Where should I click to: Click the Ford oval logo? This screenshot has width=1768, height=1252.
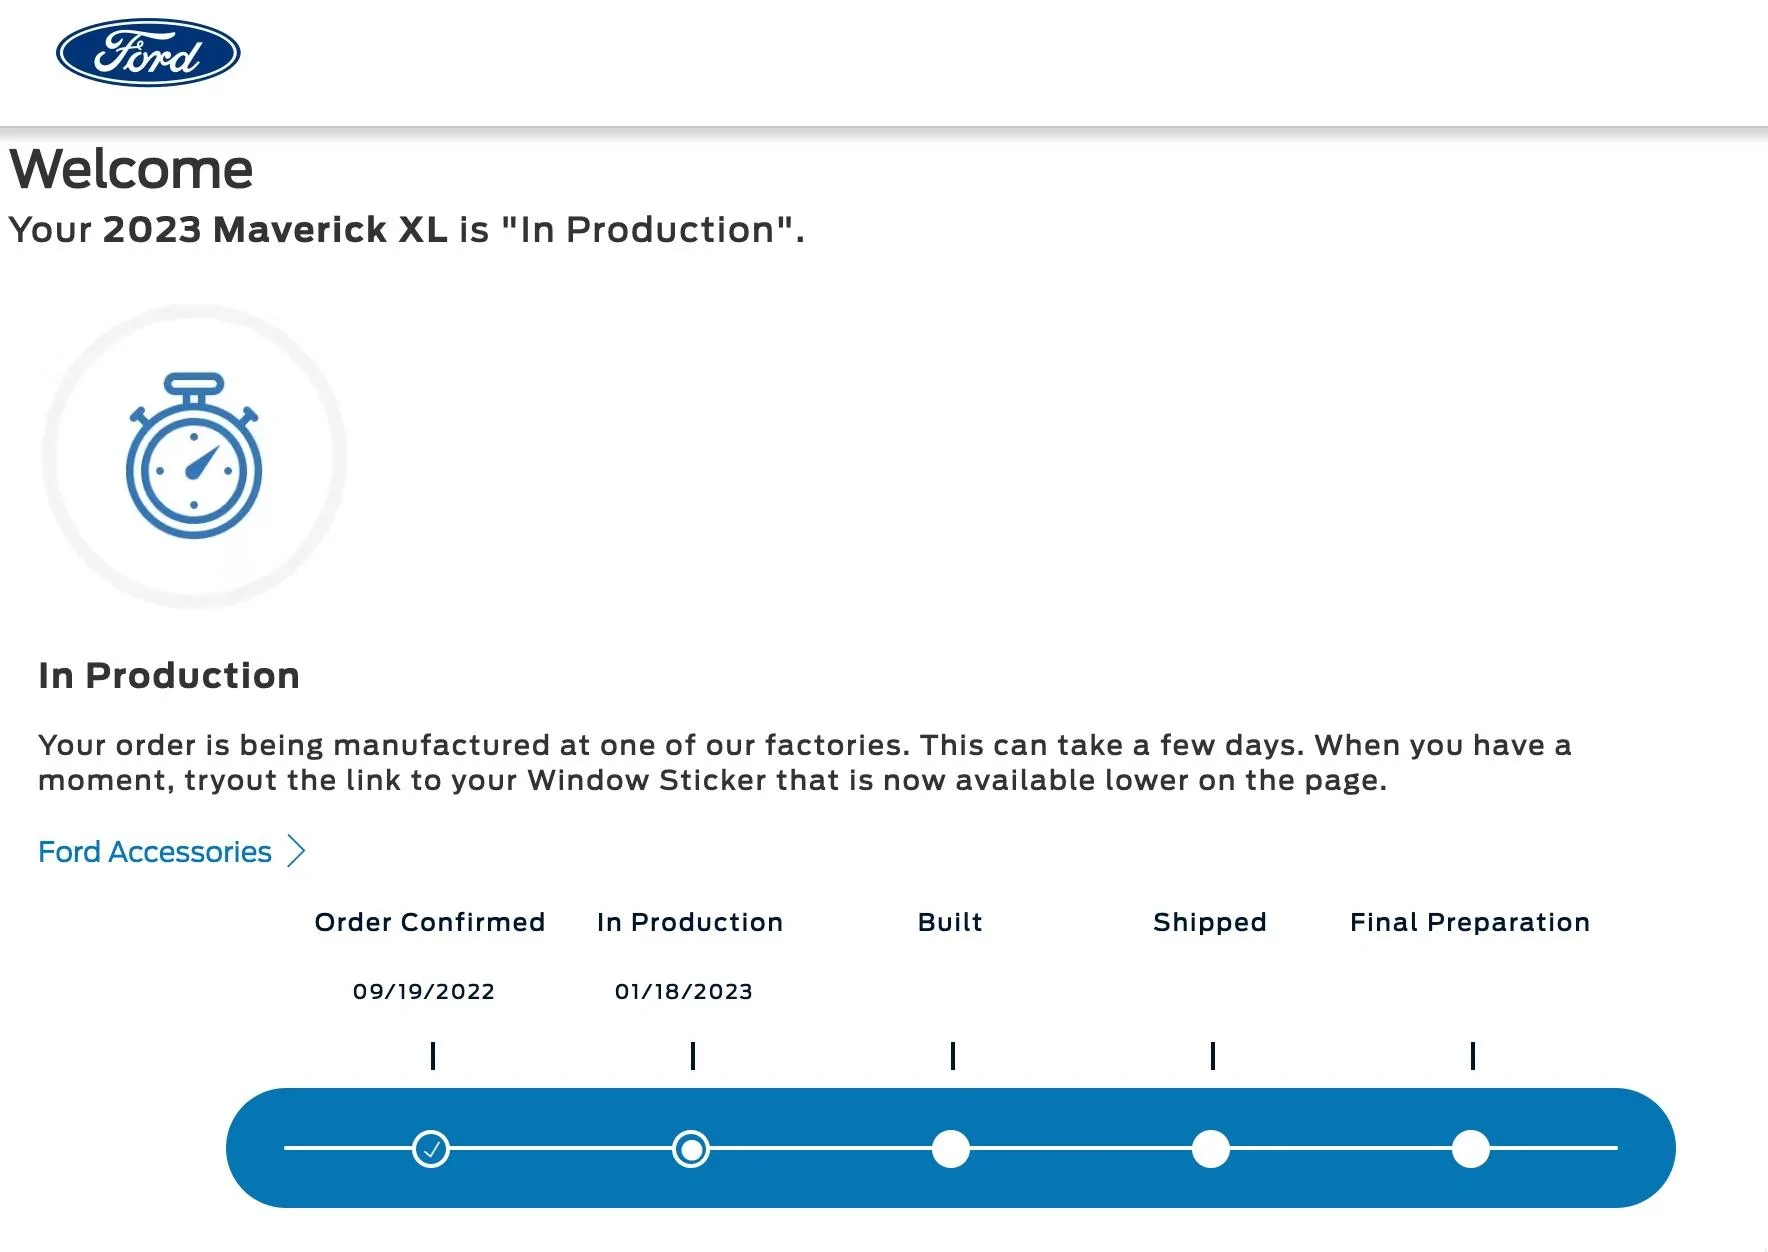click(148, 53)
